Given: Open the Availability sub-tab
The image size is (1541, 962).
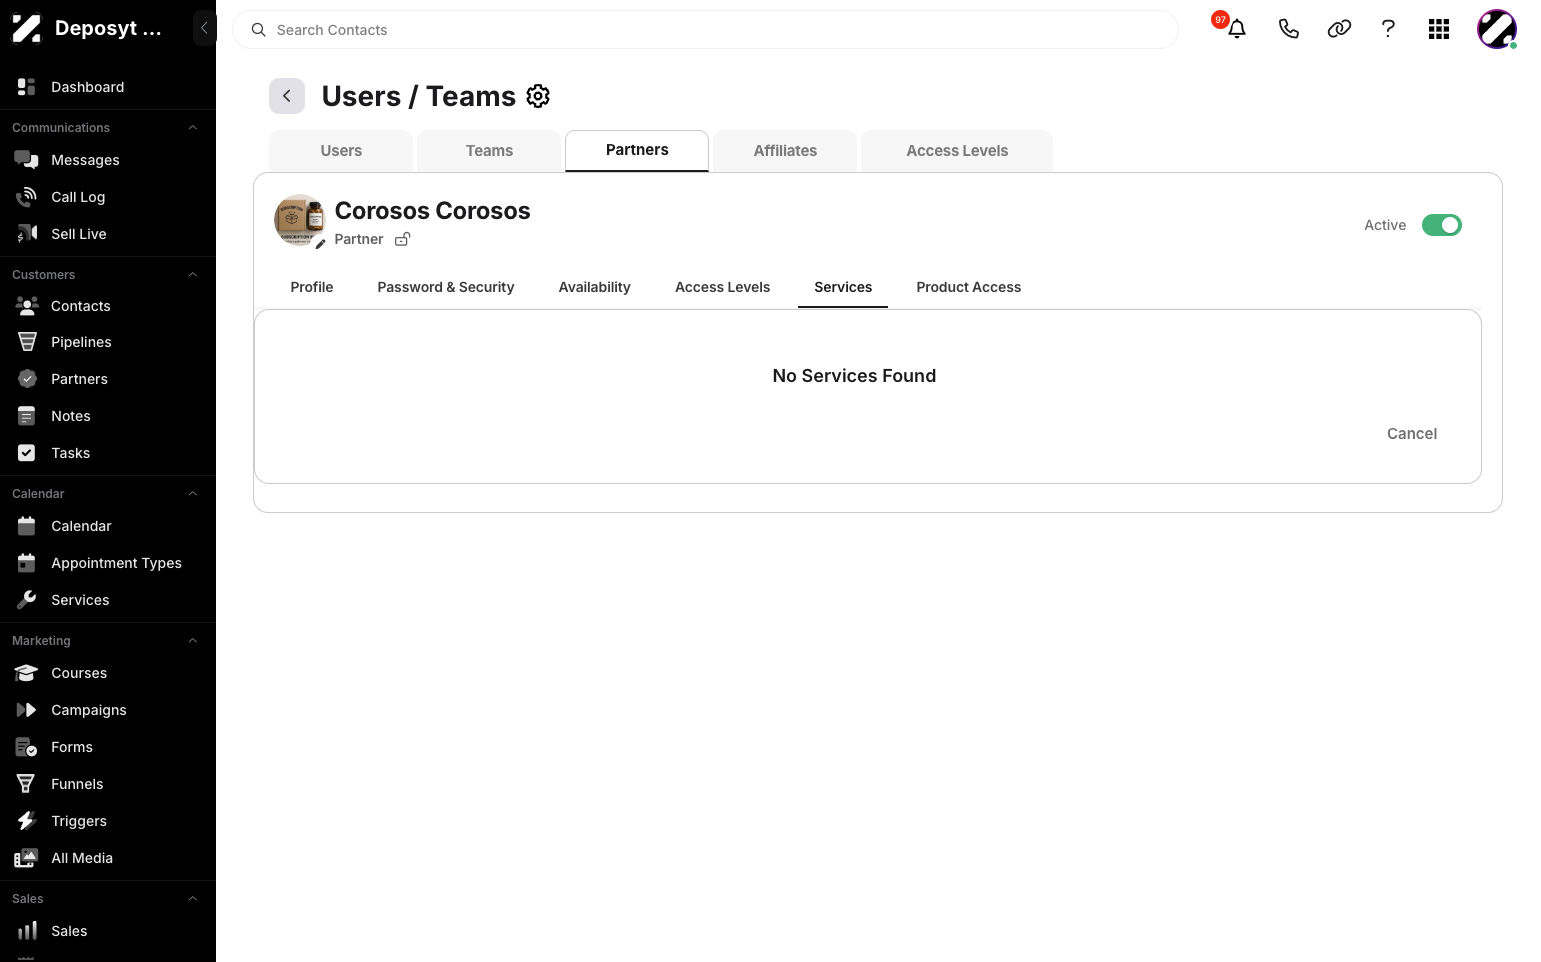Looking at the screenshot, I should click(595, 287).
